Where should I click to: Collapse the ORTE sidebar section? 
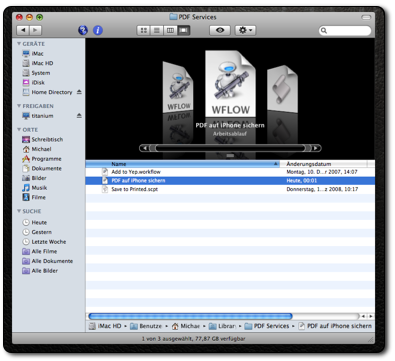(x=19, y=129)
